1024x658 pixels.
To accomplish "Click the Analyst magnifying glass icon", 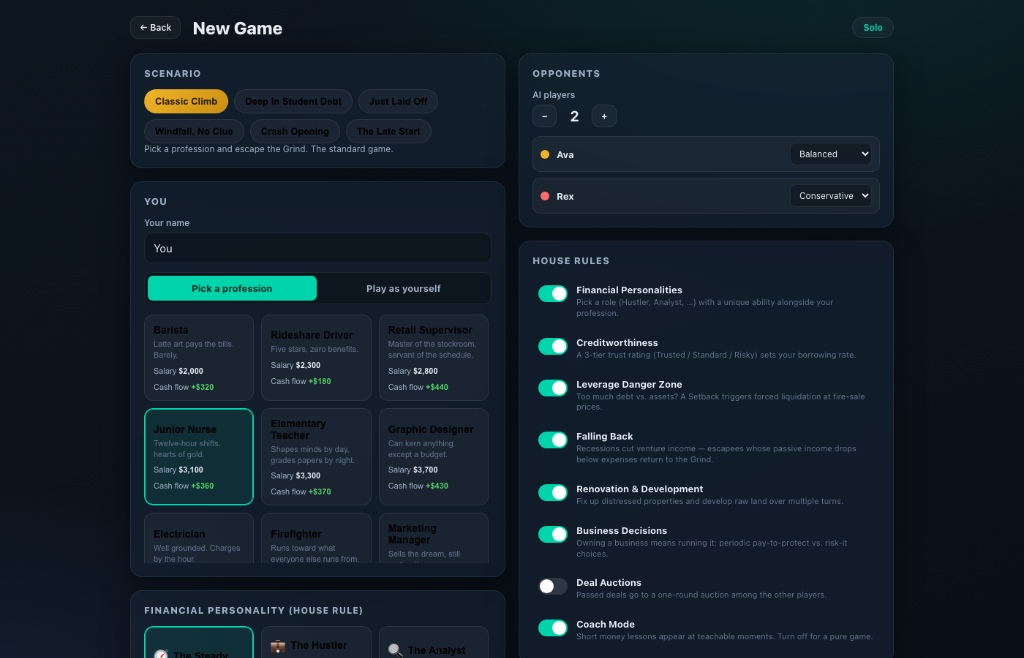I will tap(395, 650).
